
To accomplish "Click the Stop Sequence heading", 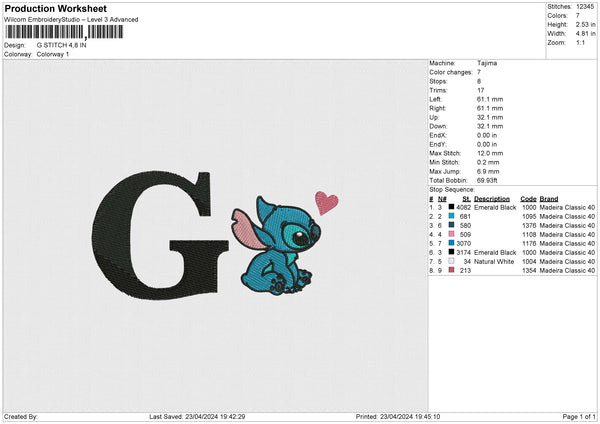I will [x=452, y=190].
